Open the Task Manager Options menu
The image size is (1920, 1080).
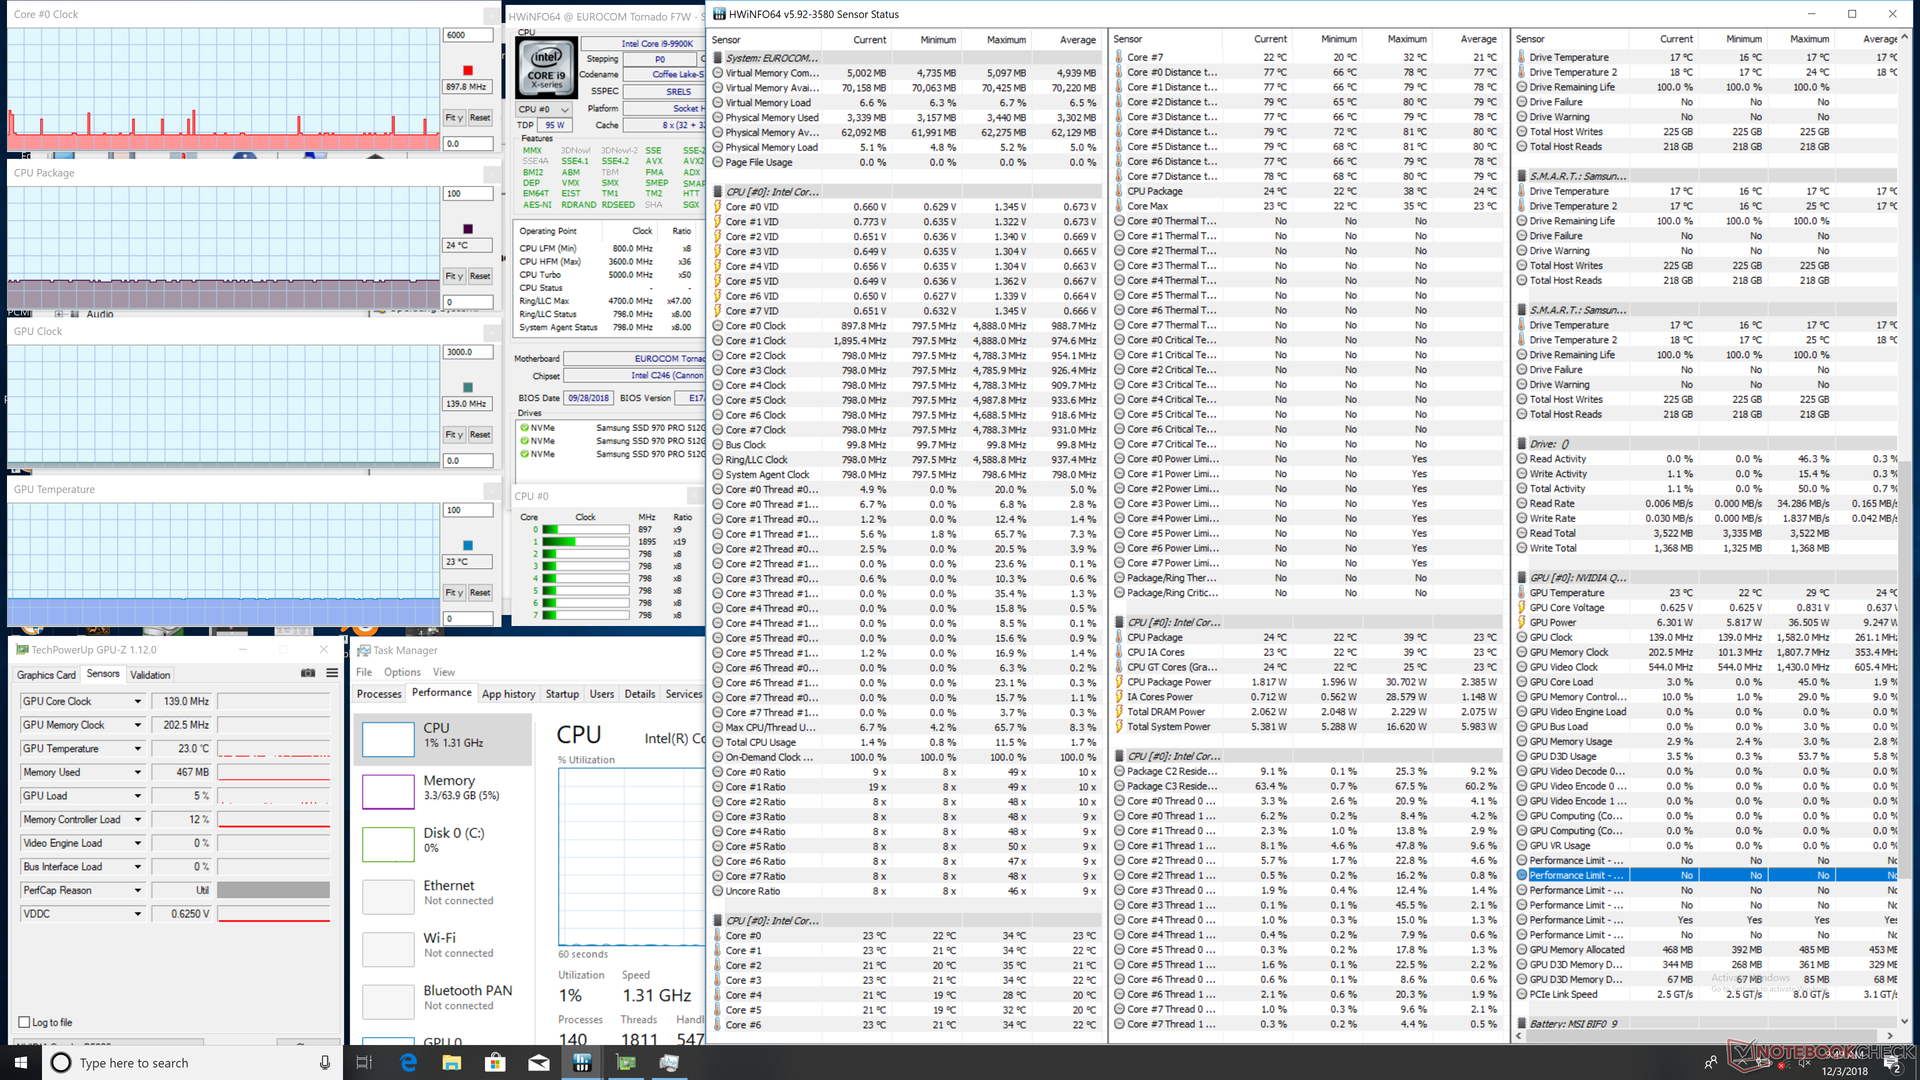402,672
